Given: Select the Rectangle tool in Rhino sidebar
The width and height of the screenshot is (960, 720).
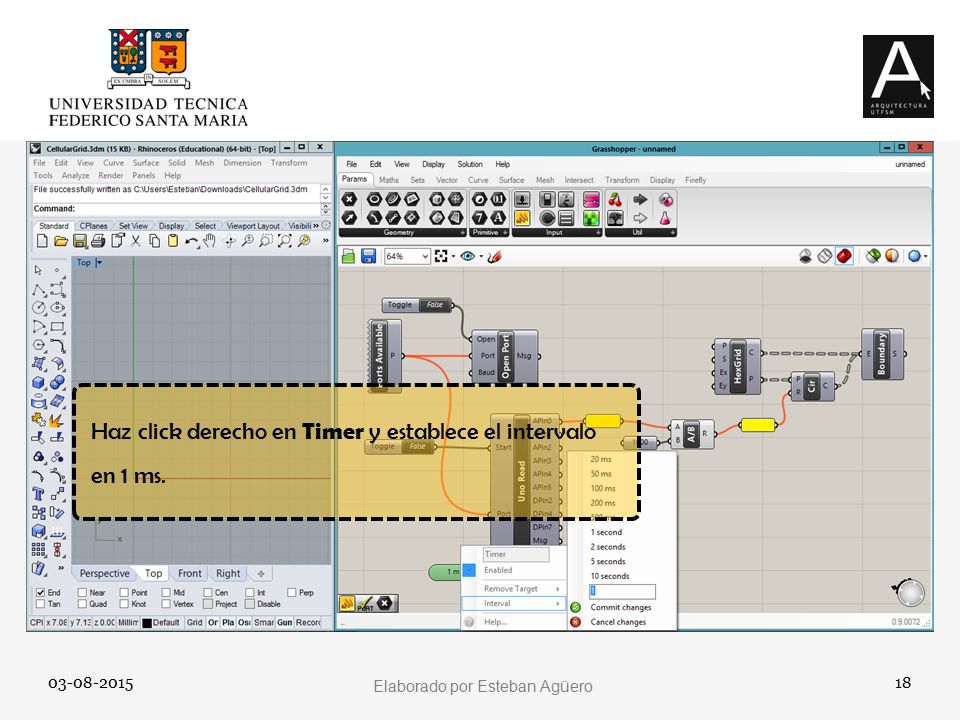Looking at the screenshot, I should pos(58,326).
